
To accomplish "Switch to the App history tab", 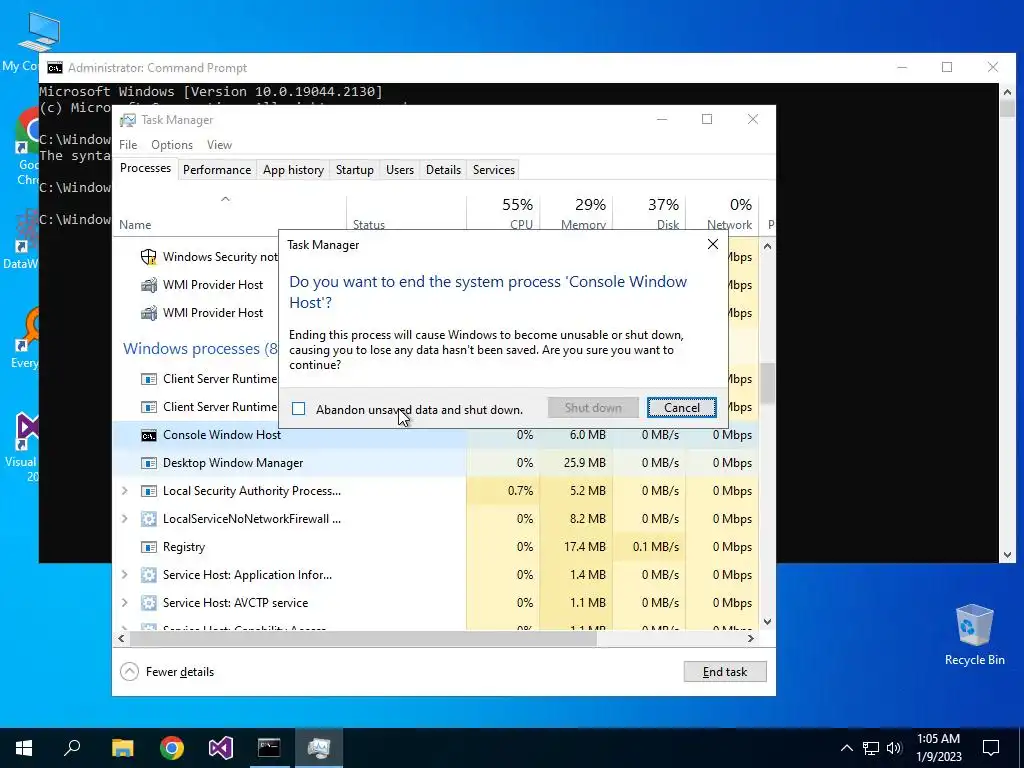I will [293, 170].
